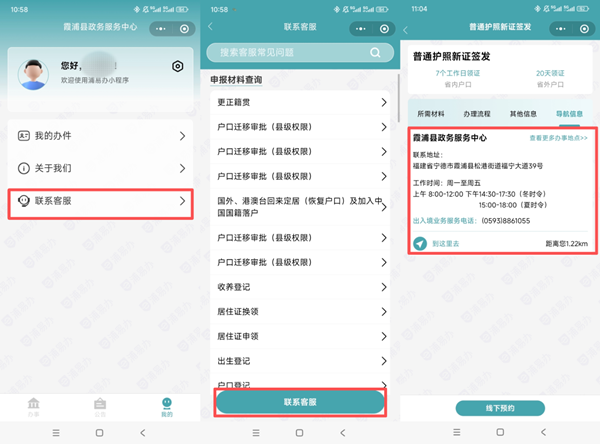Screen dimensions: 600x444
Task: Tap Android recents icon under first screen
Action: point(56,433)
